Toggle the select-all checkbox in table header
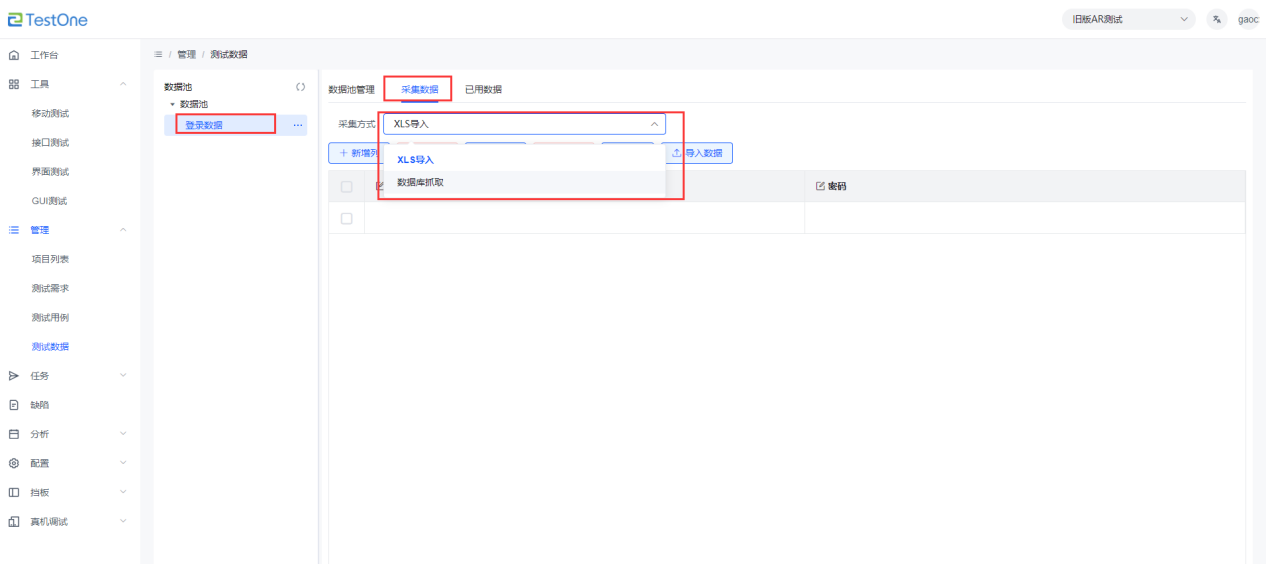The image size is (1266, 564). tap(347, 186)
